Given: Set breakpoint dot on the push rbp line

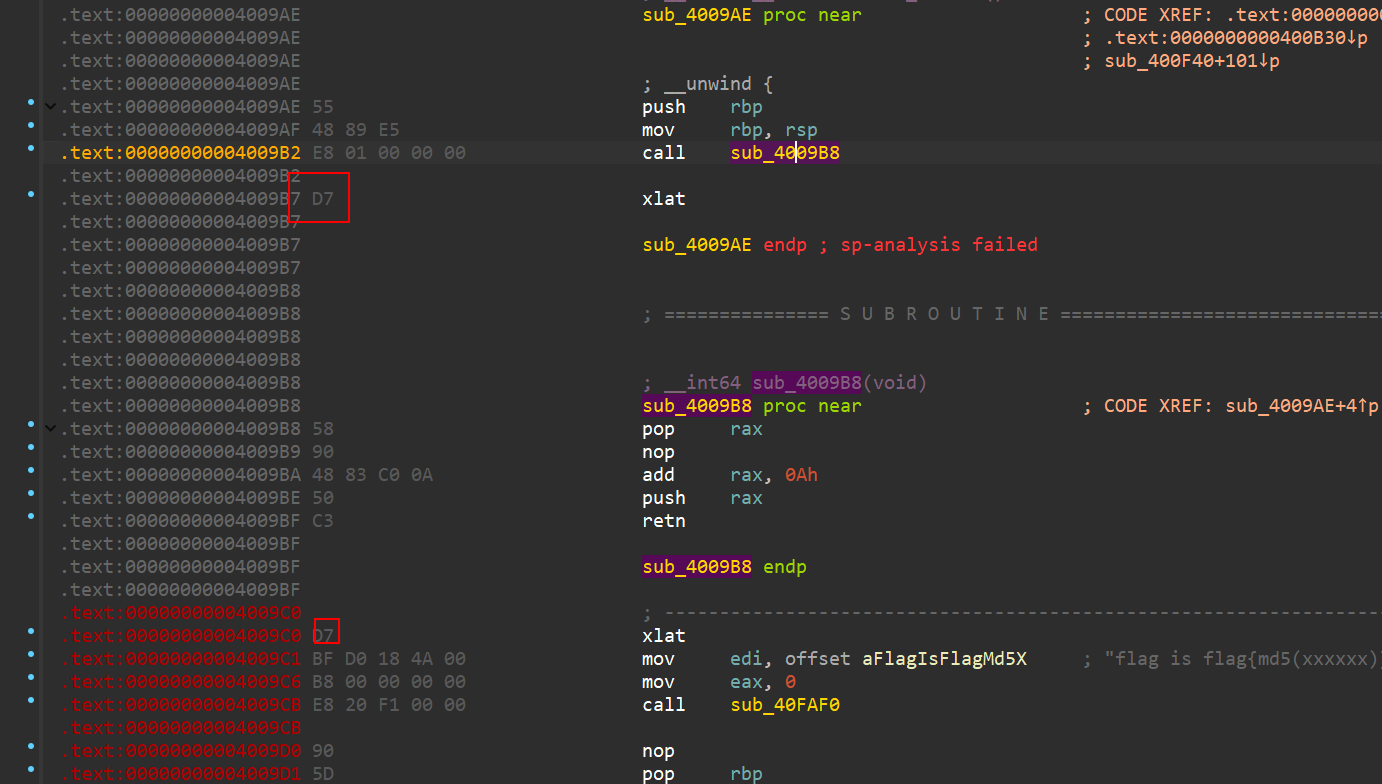Looking at the screenshot, I should 31,102.
